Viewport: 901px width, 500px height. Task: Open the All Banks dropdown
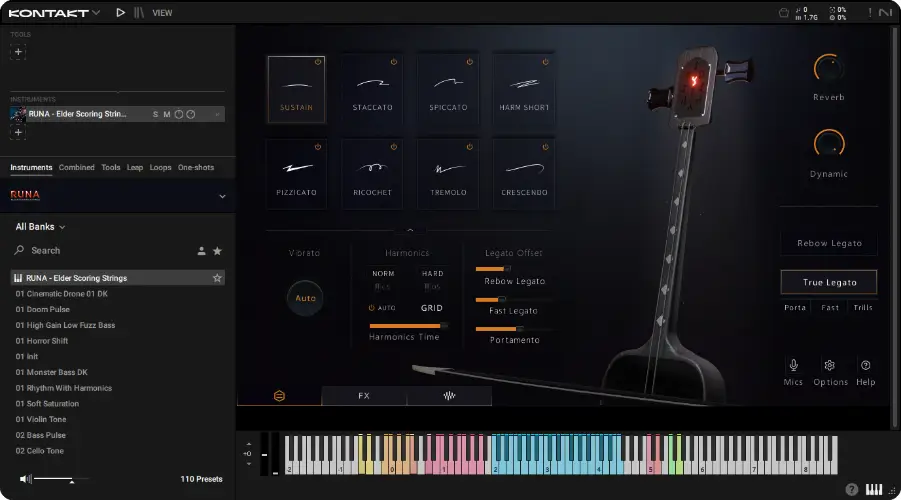coord(40,227)
